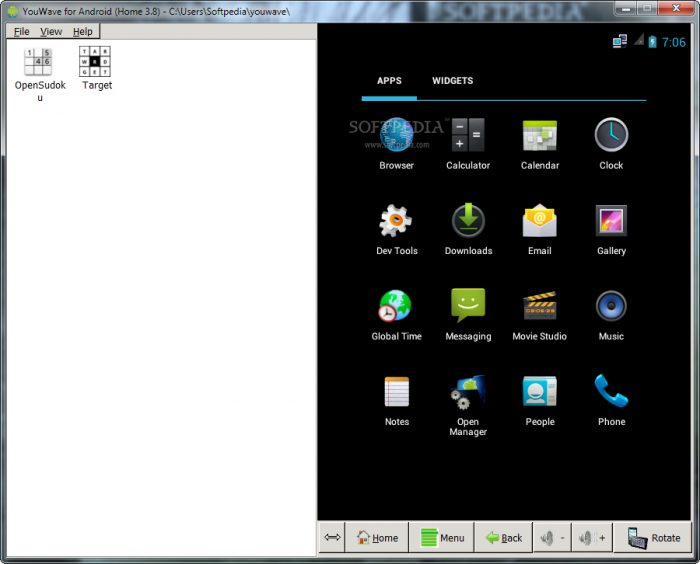Open the File menu

coord(21,32)
